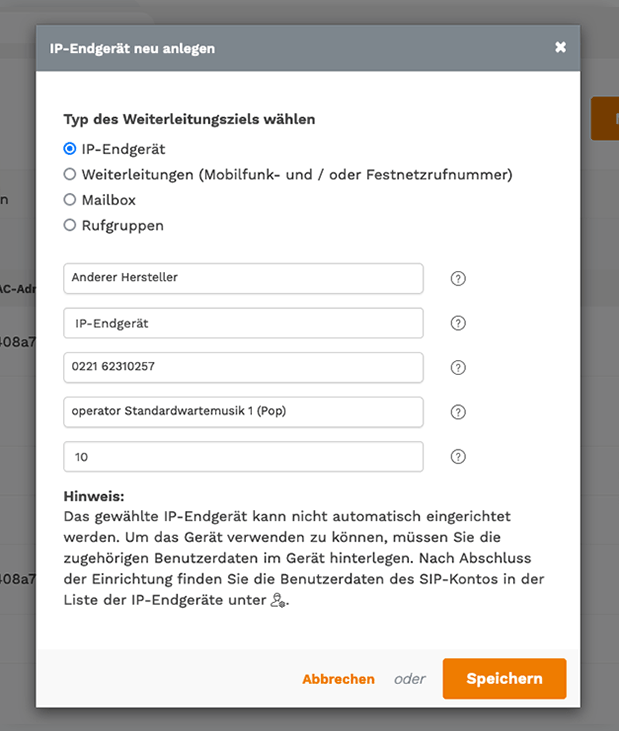Select the IP-Endgerät radio option
Image resolution: width=619 pixels, height=731 pixels.
pos(69,149)
